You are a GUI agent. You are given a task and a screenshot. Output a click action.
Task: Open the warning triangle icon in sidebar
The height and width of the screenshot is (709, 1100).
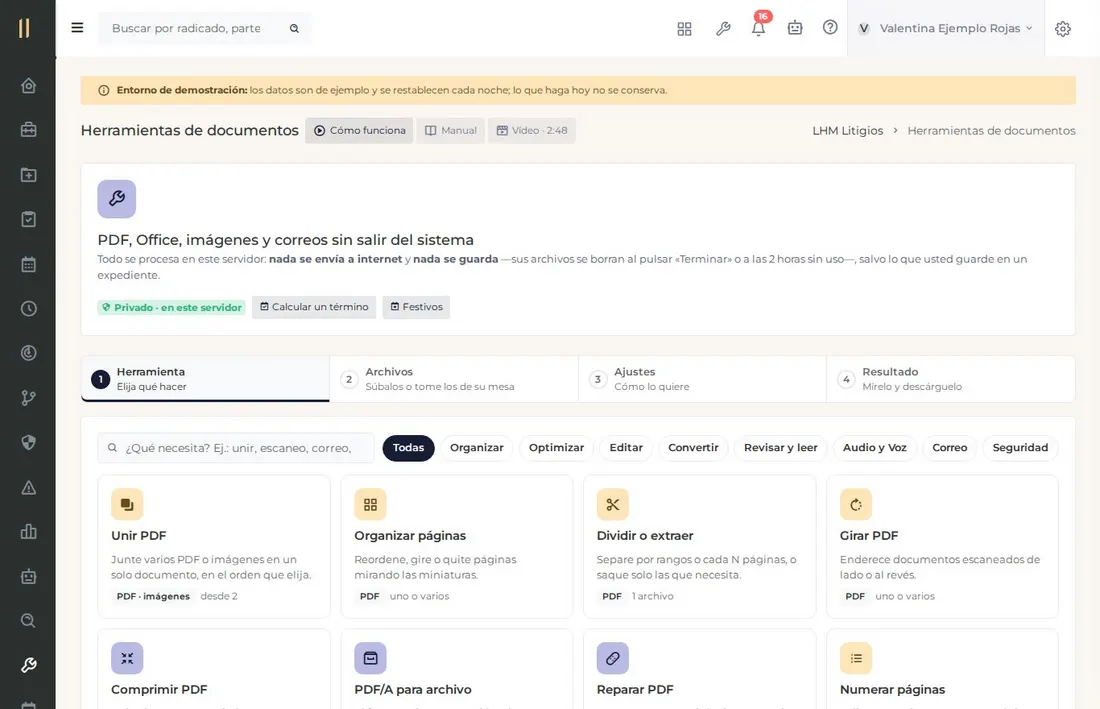[28, 487]
